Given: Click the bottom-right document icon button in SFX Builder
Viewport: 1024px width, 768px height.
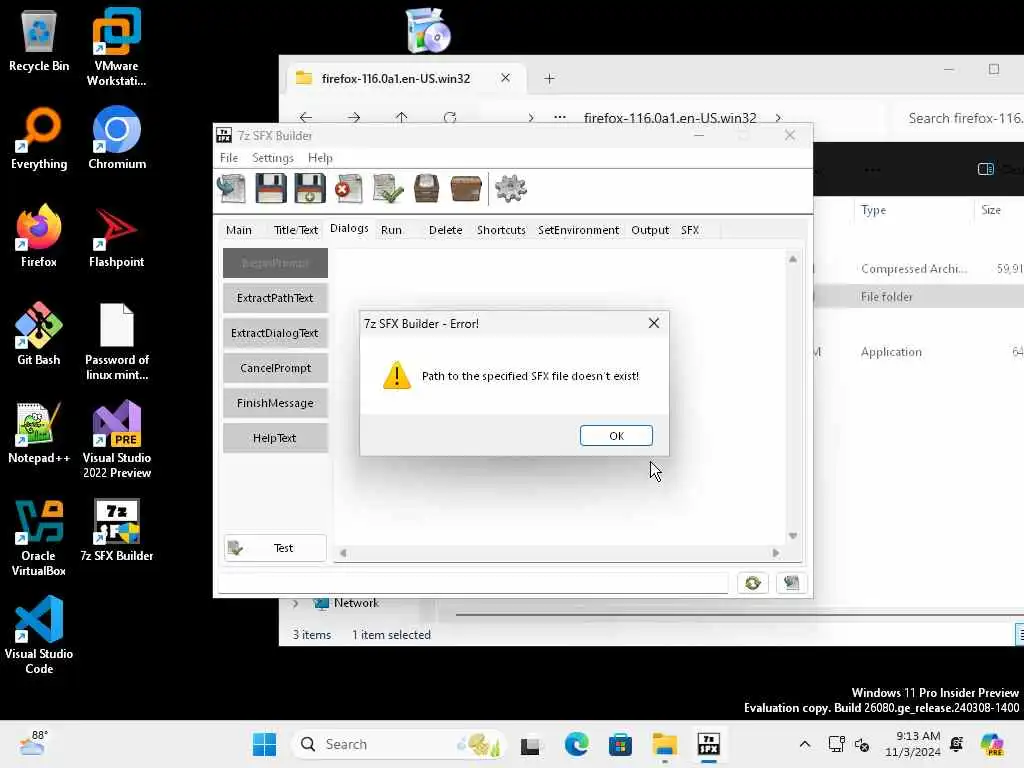Looking at the screenshot, I should [x=792, y=583].
